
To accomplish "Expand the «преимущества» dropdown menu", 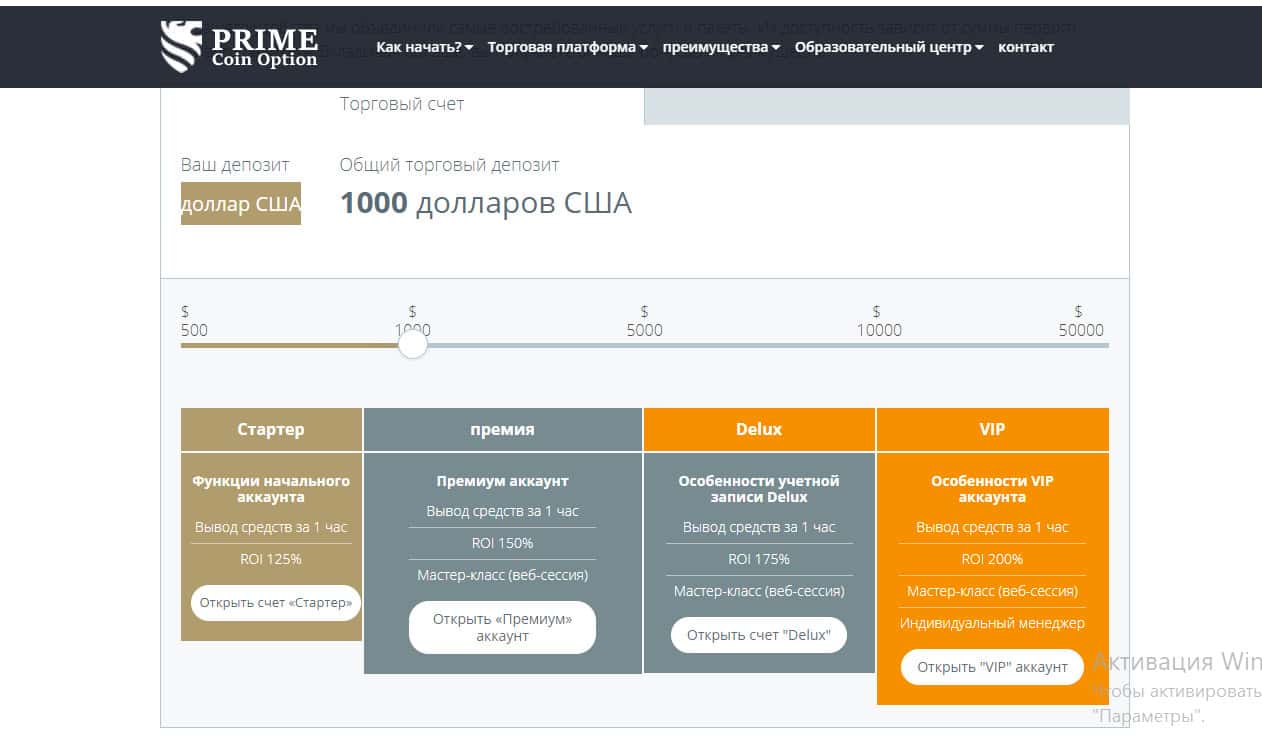I will click(721, 47).
